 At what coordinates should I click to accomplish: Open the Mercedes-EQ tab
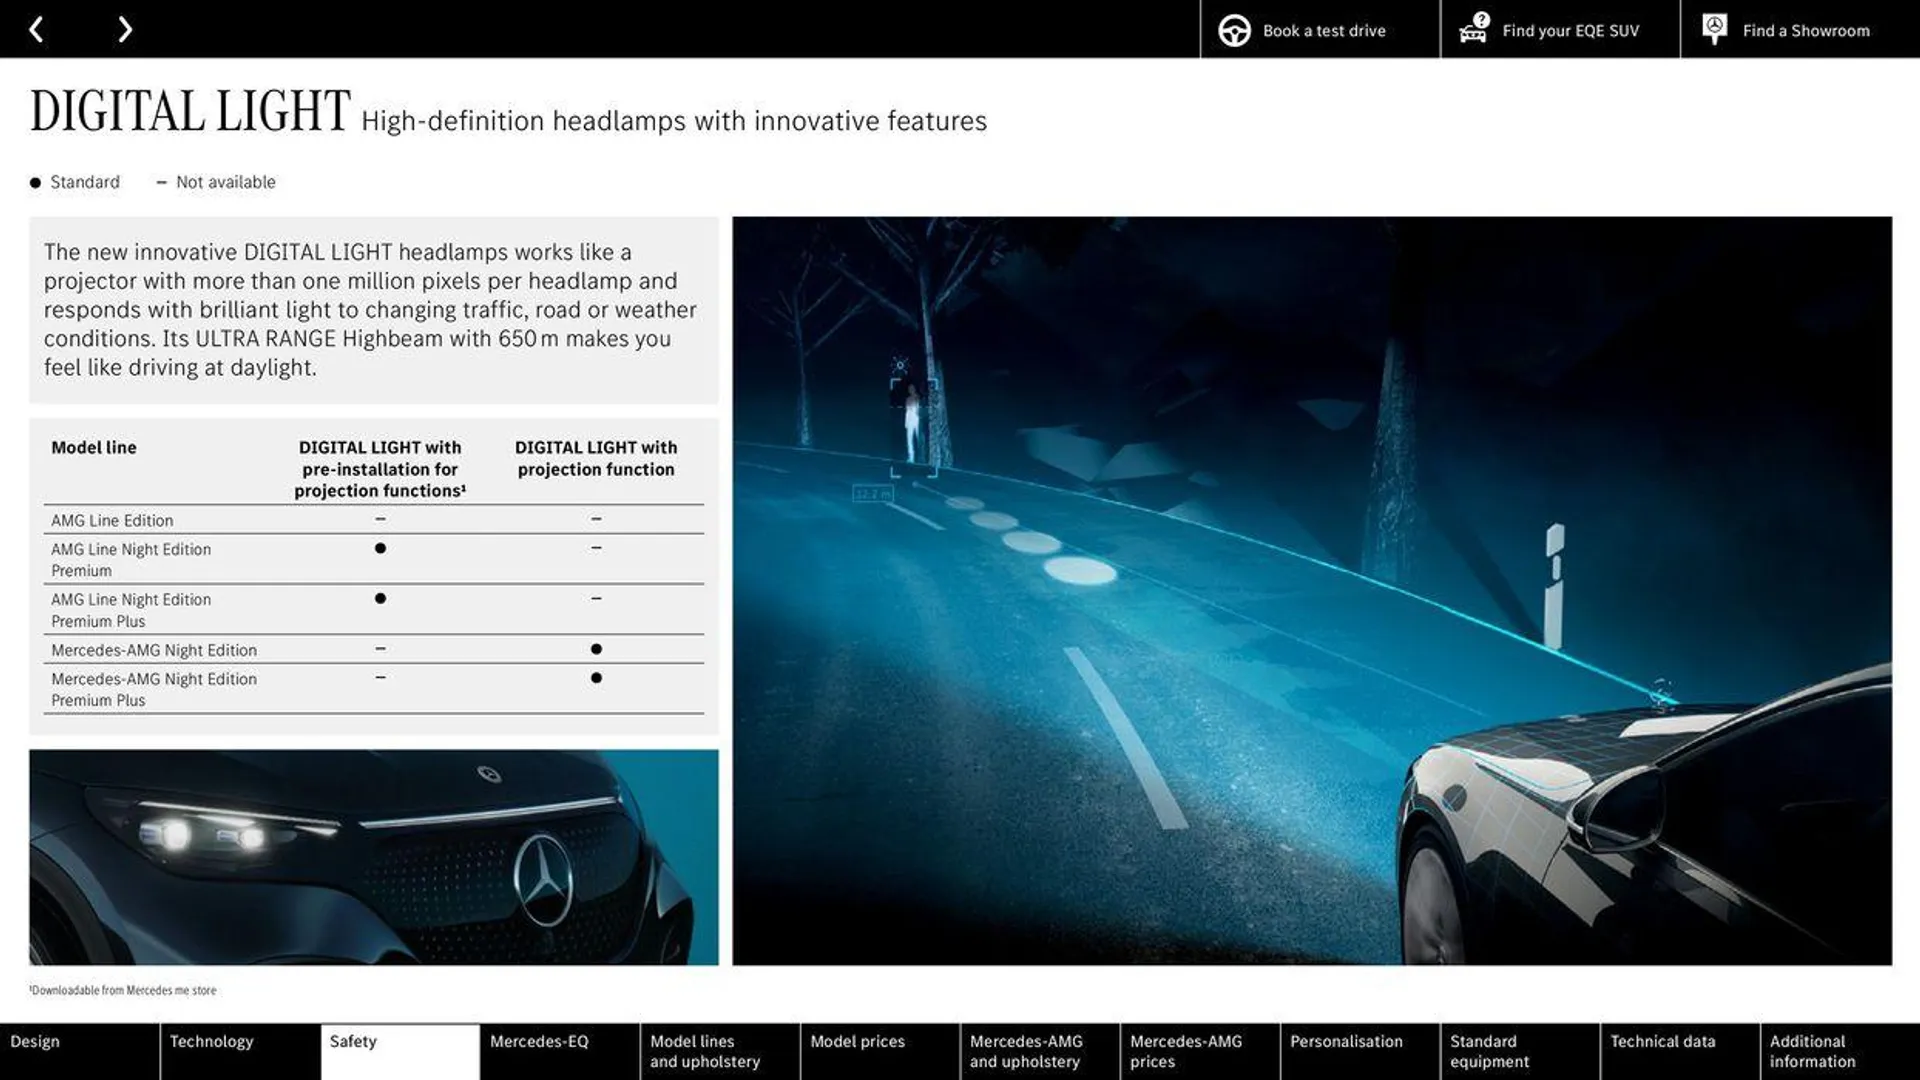[x=560, y=1051]
